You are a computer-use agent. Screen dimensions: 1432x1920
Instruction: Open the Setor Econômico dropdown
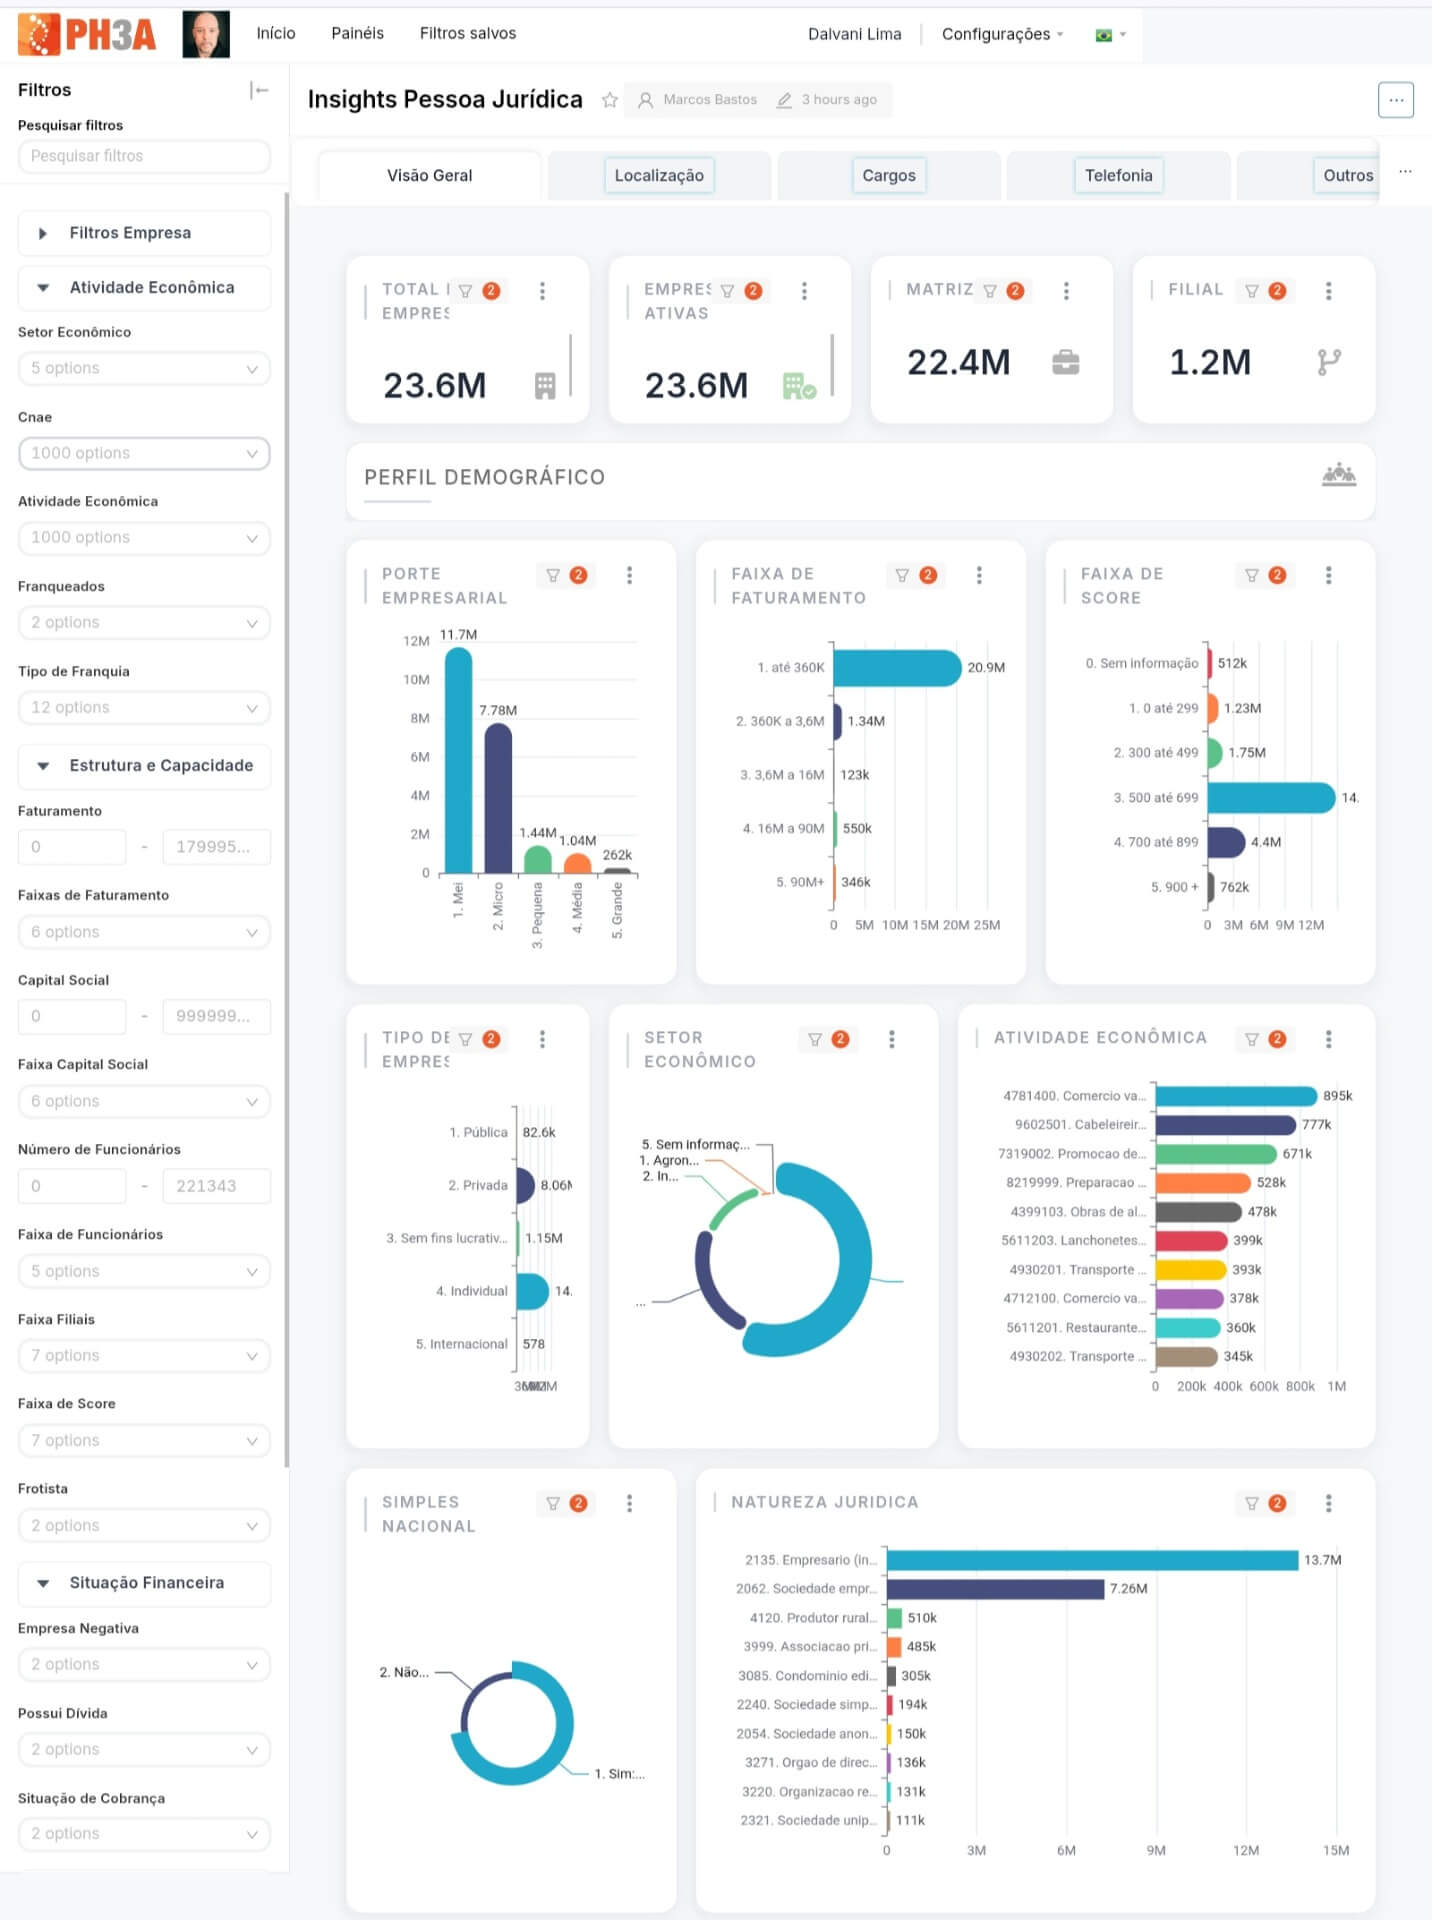click(x=144, y=368)
